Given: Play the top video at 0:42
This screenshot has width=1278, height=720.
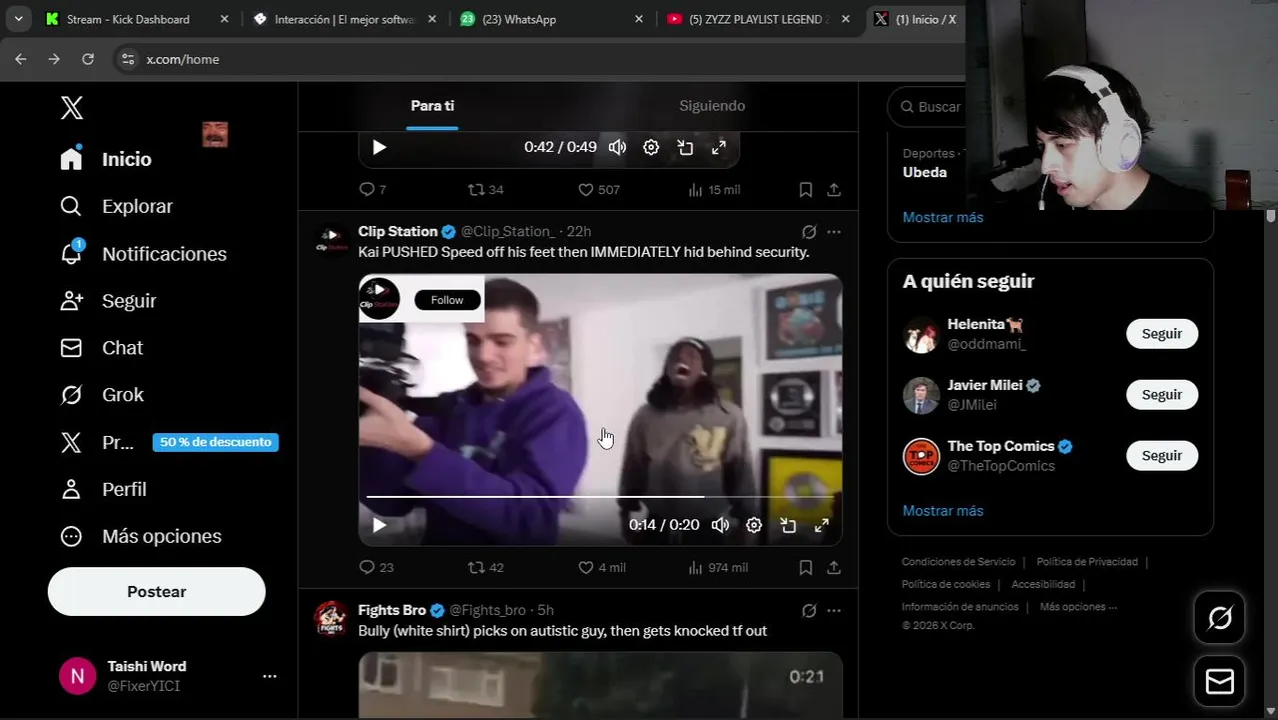Looking at the screenshot, I should coord(379,147).
